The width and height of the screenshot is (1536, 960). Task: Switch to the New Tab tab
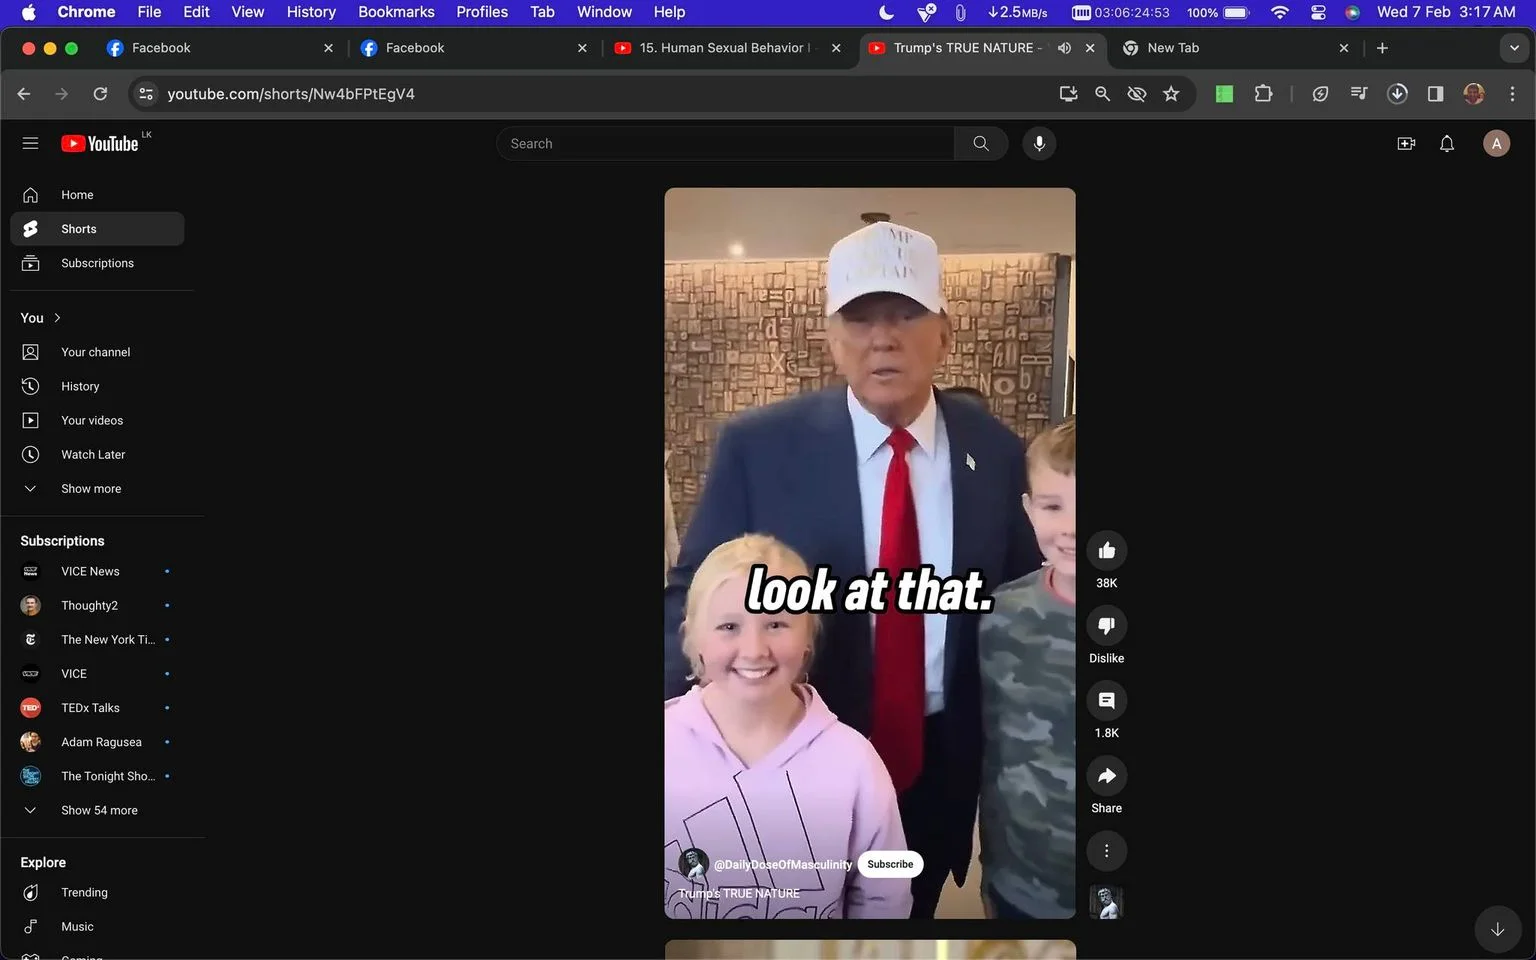click(1173, 48)
